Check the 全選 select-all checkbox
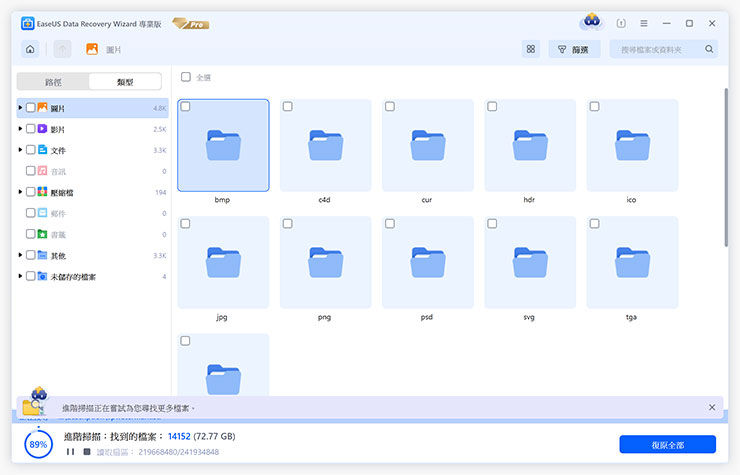This screenshot has height=475, width=740. [x=185, y=77]
